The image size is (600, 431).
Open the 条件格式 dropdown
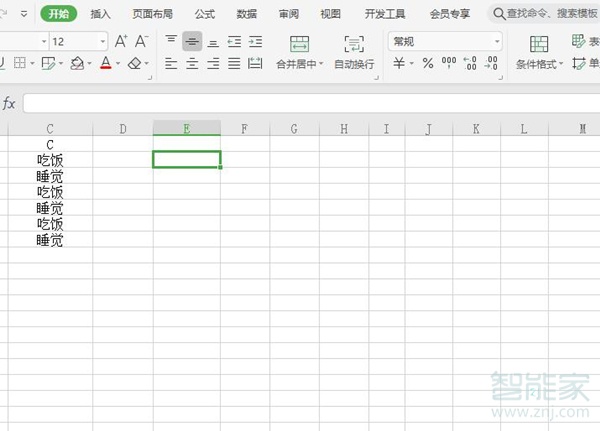539,51
